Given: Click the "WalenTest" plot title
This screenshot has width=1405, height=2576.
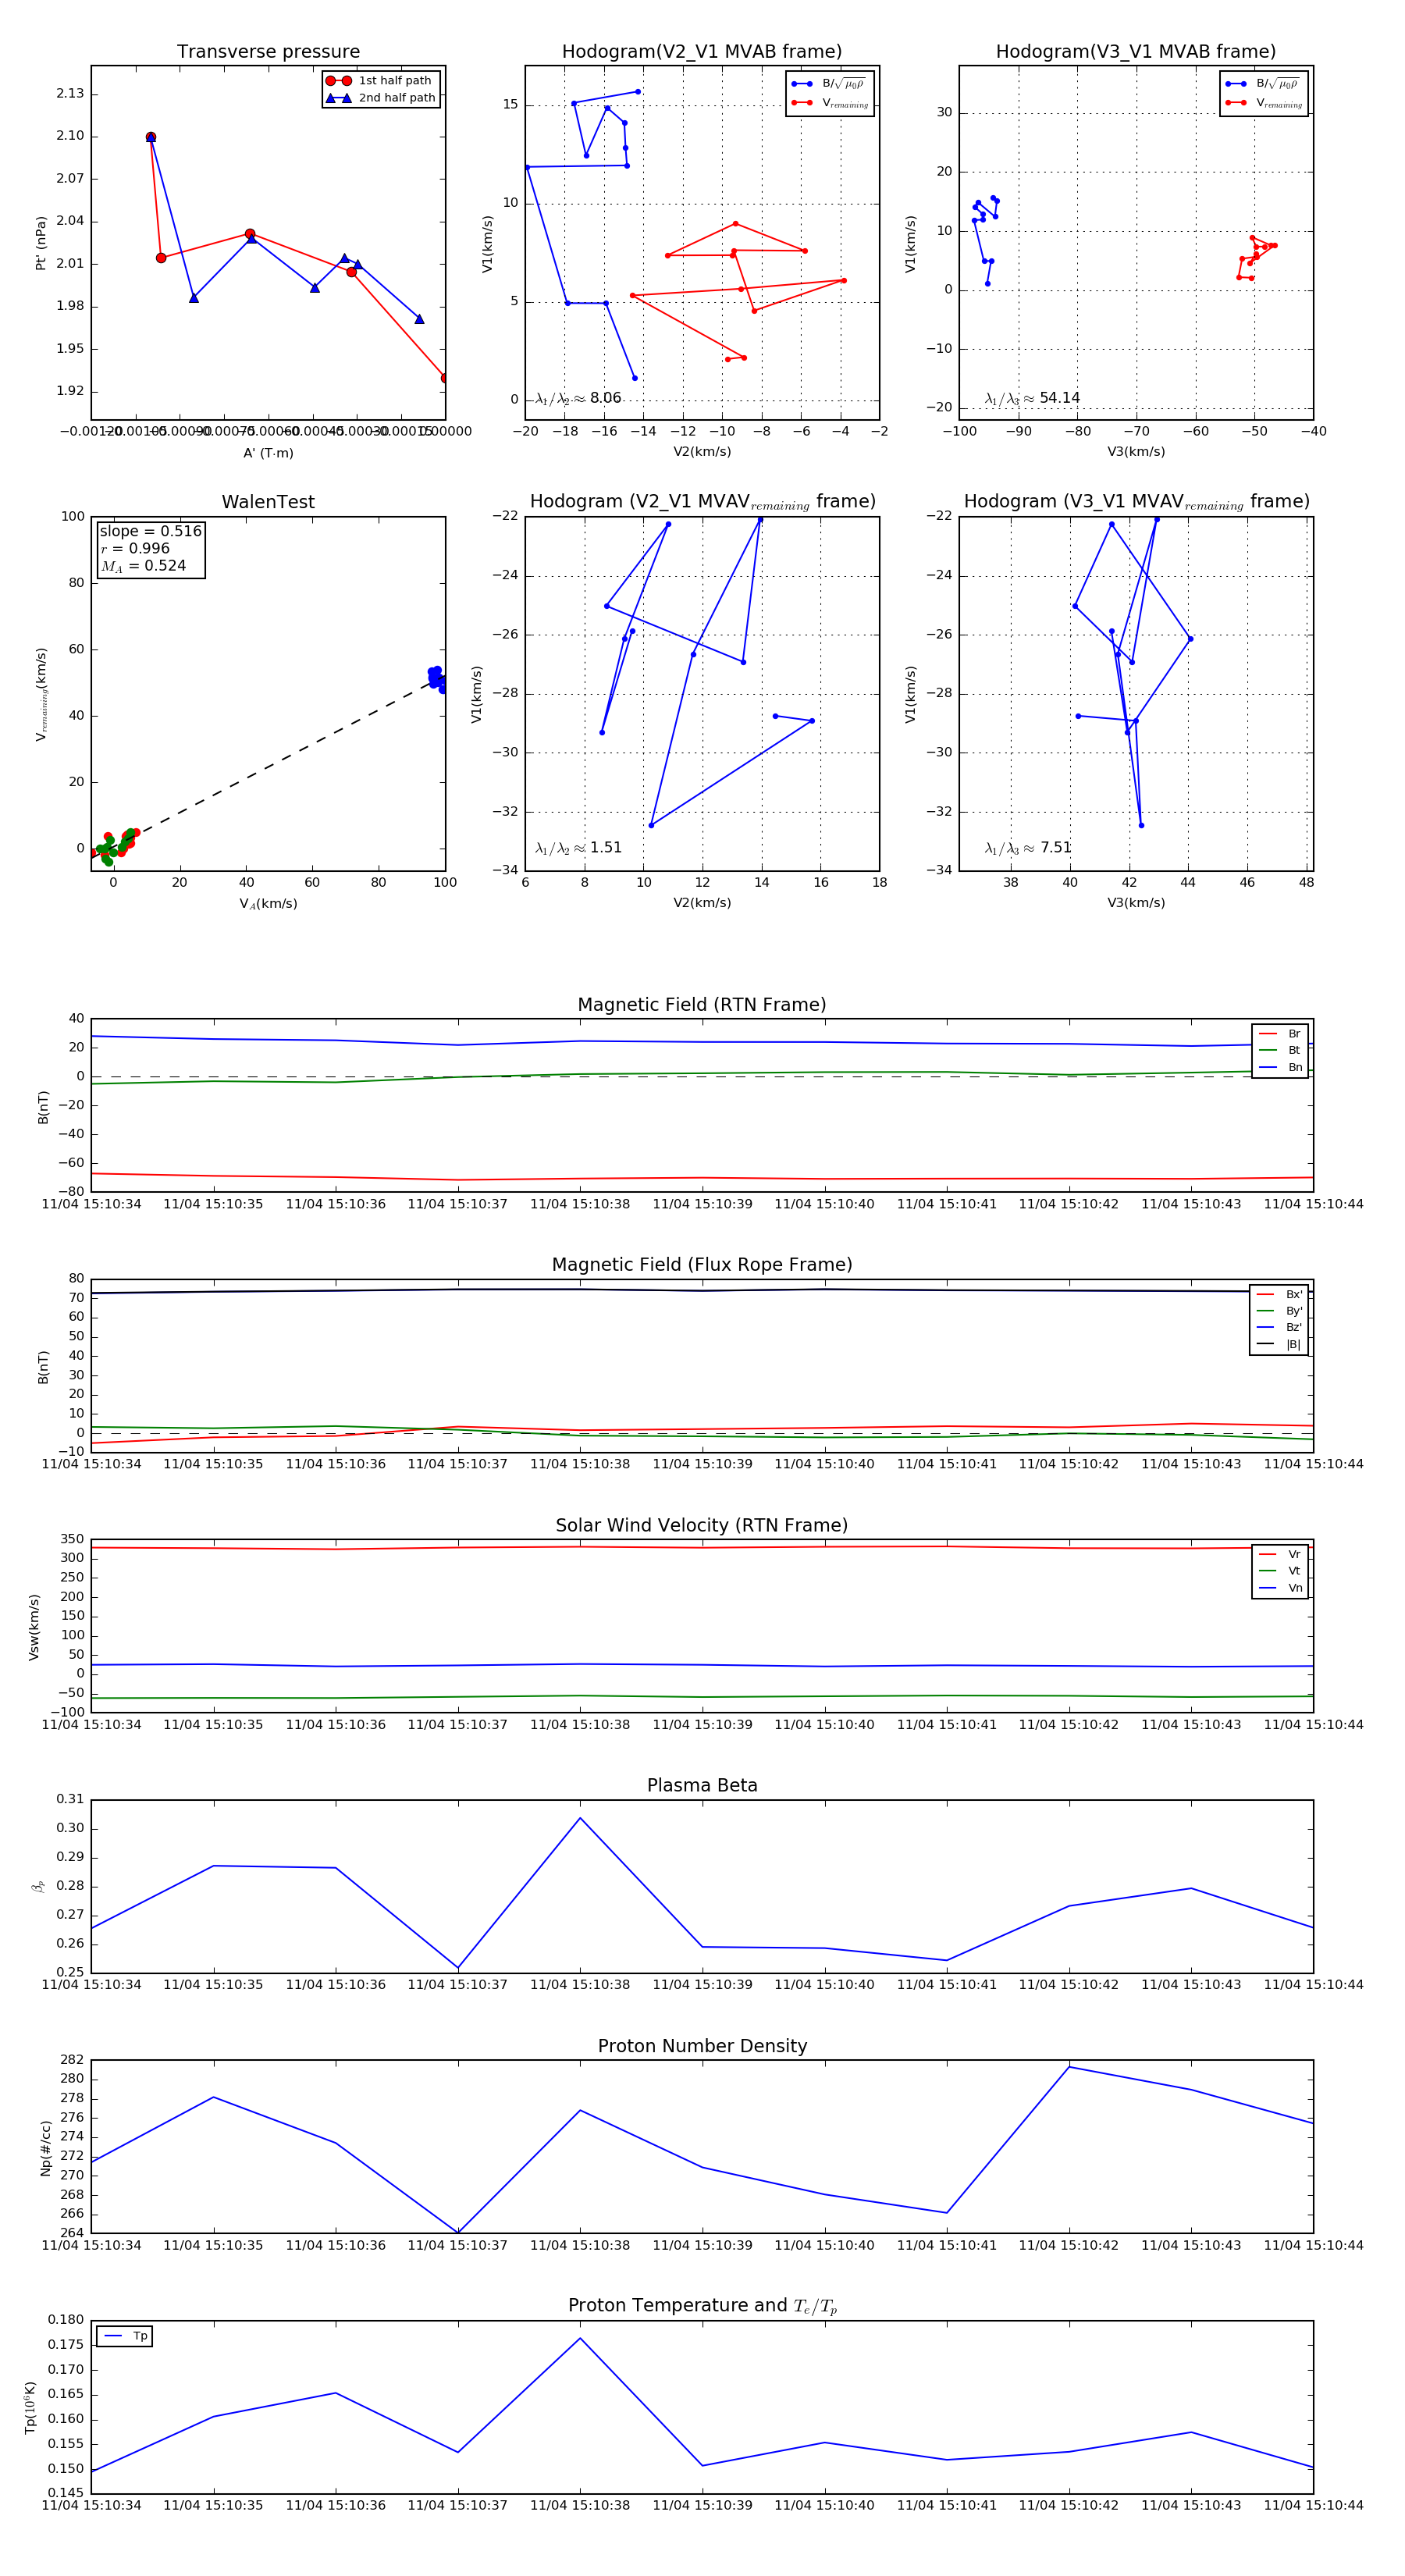Looking at the screenshot, I should pos(268,502).
